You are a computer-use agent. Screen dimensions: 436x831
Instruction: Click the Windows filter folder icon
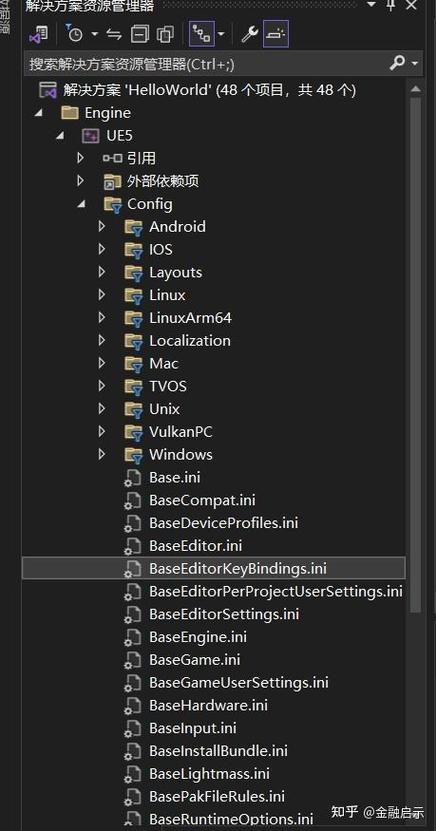coord(135,455)
